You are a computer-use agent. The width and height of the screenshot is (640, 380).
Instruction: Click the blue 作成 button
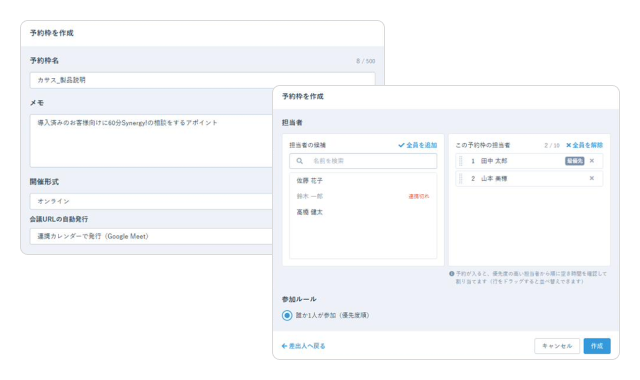(x=597, y=346)
